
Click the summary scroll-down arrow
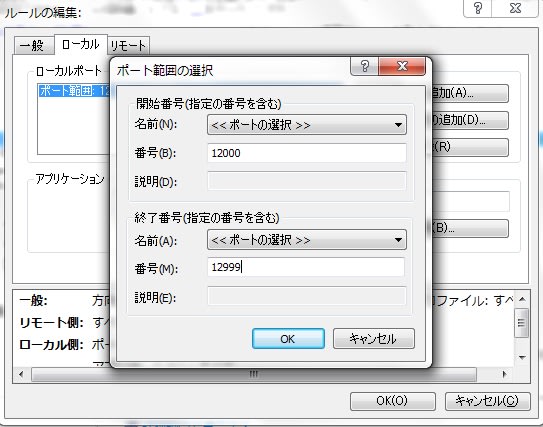click(x=522, y=357)
